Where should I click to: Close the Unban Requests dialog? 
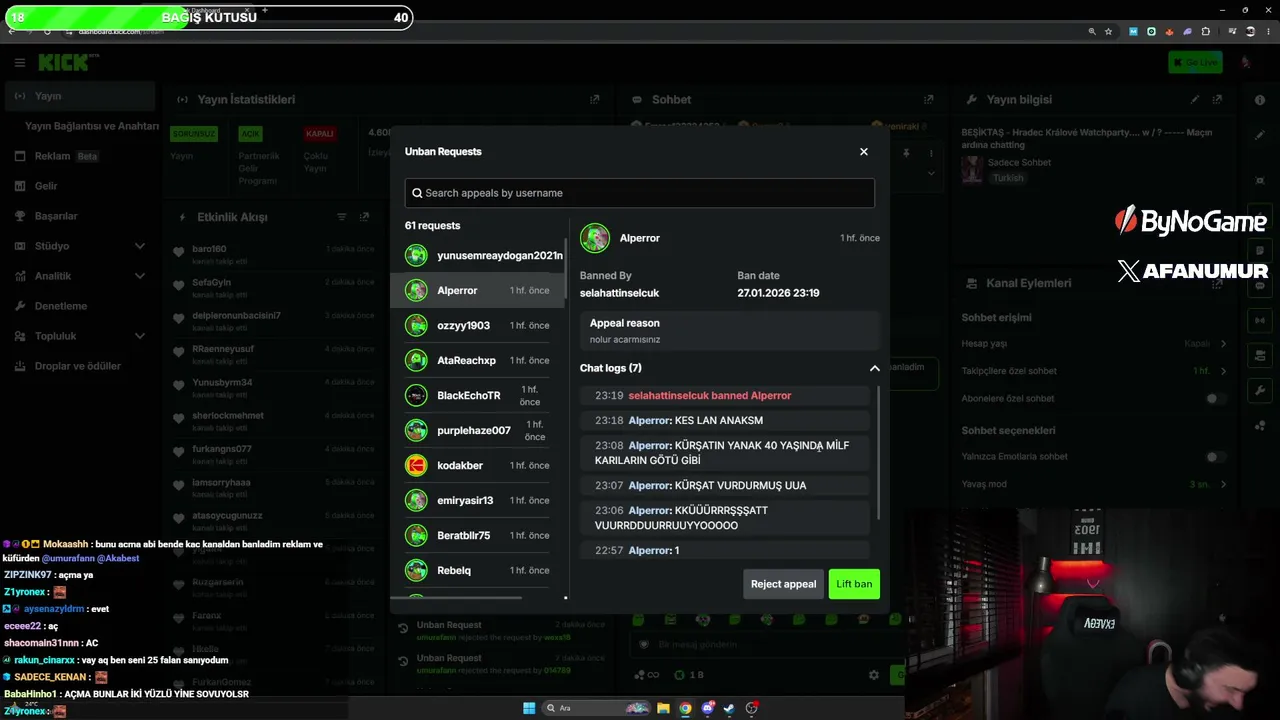(864, 152)
